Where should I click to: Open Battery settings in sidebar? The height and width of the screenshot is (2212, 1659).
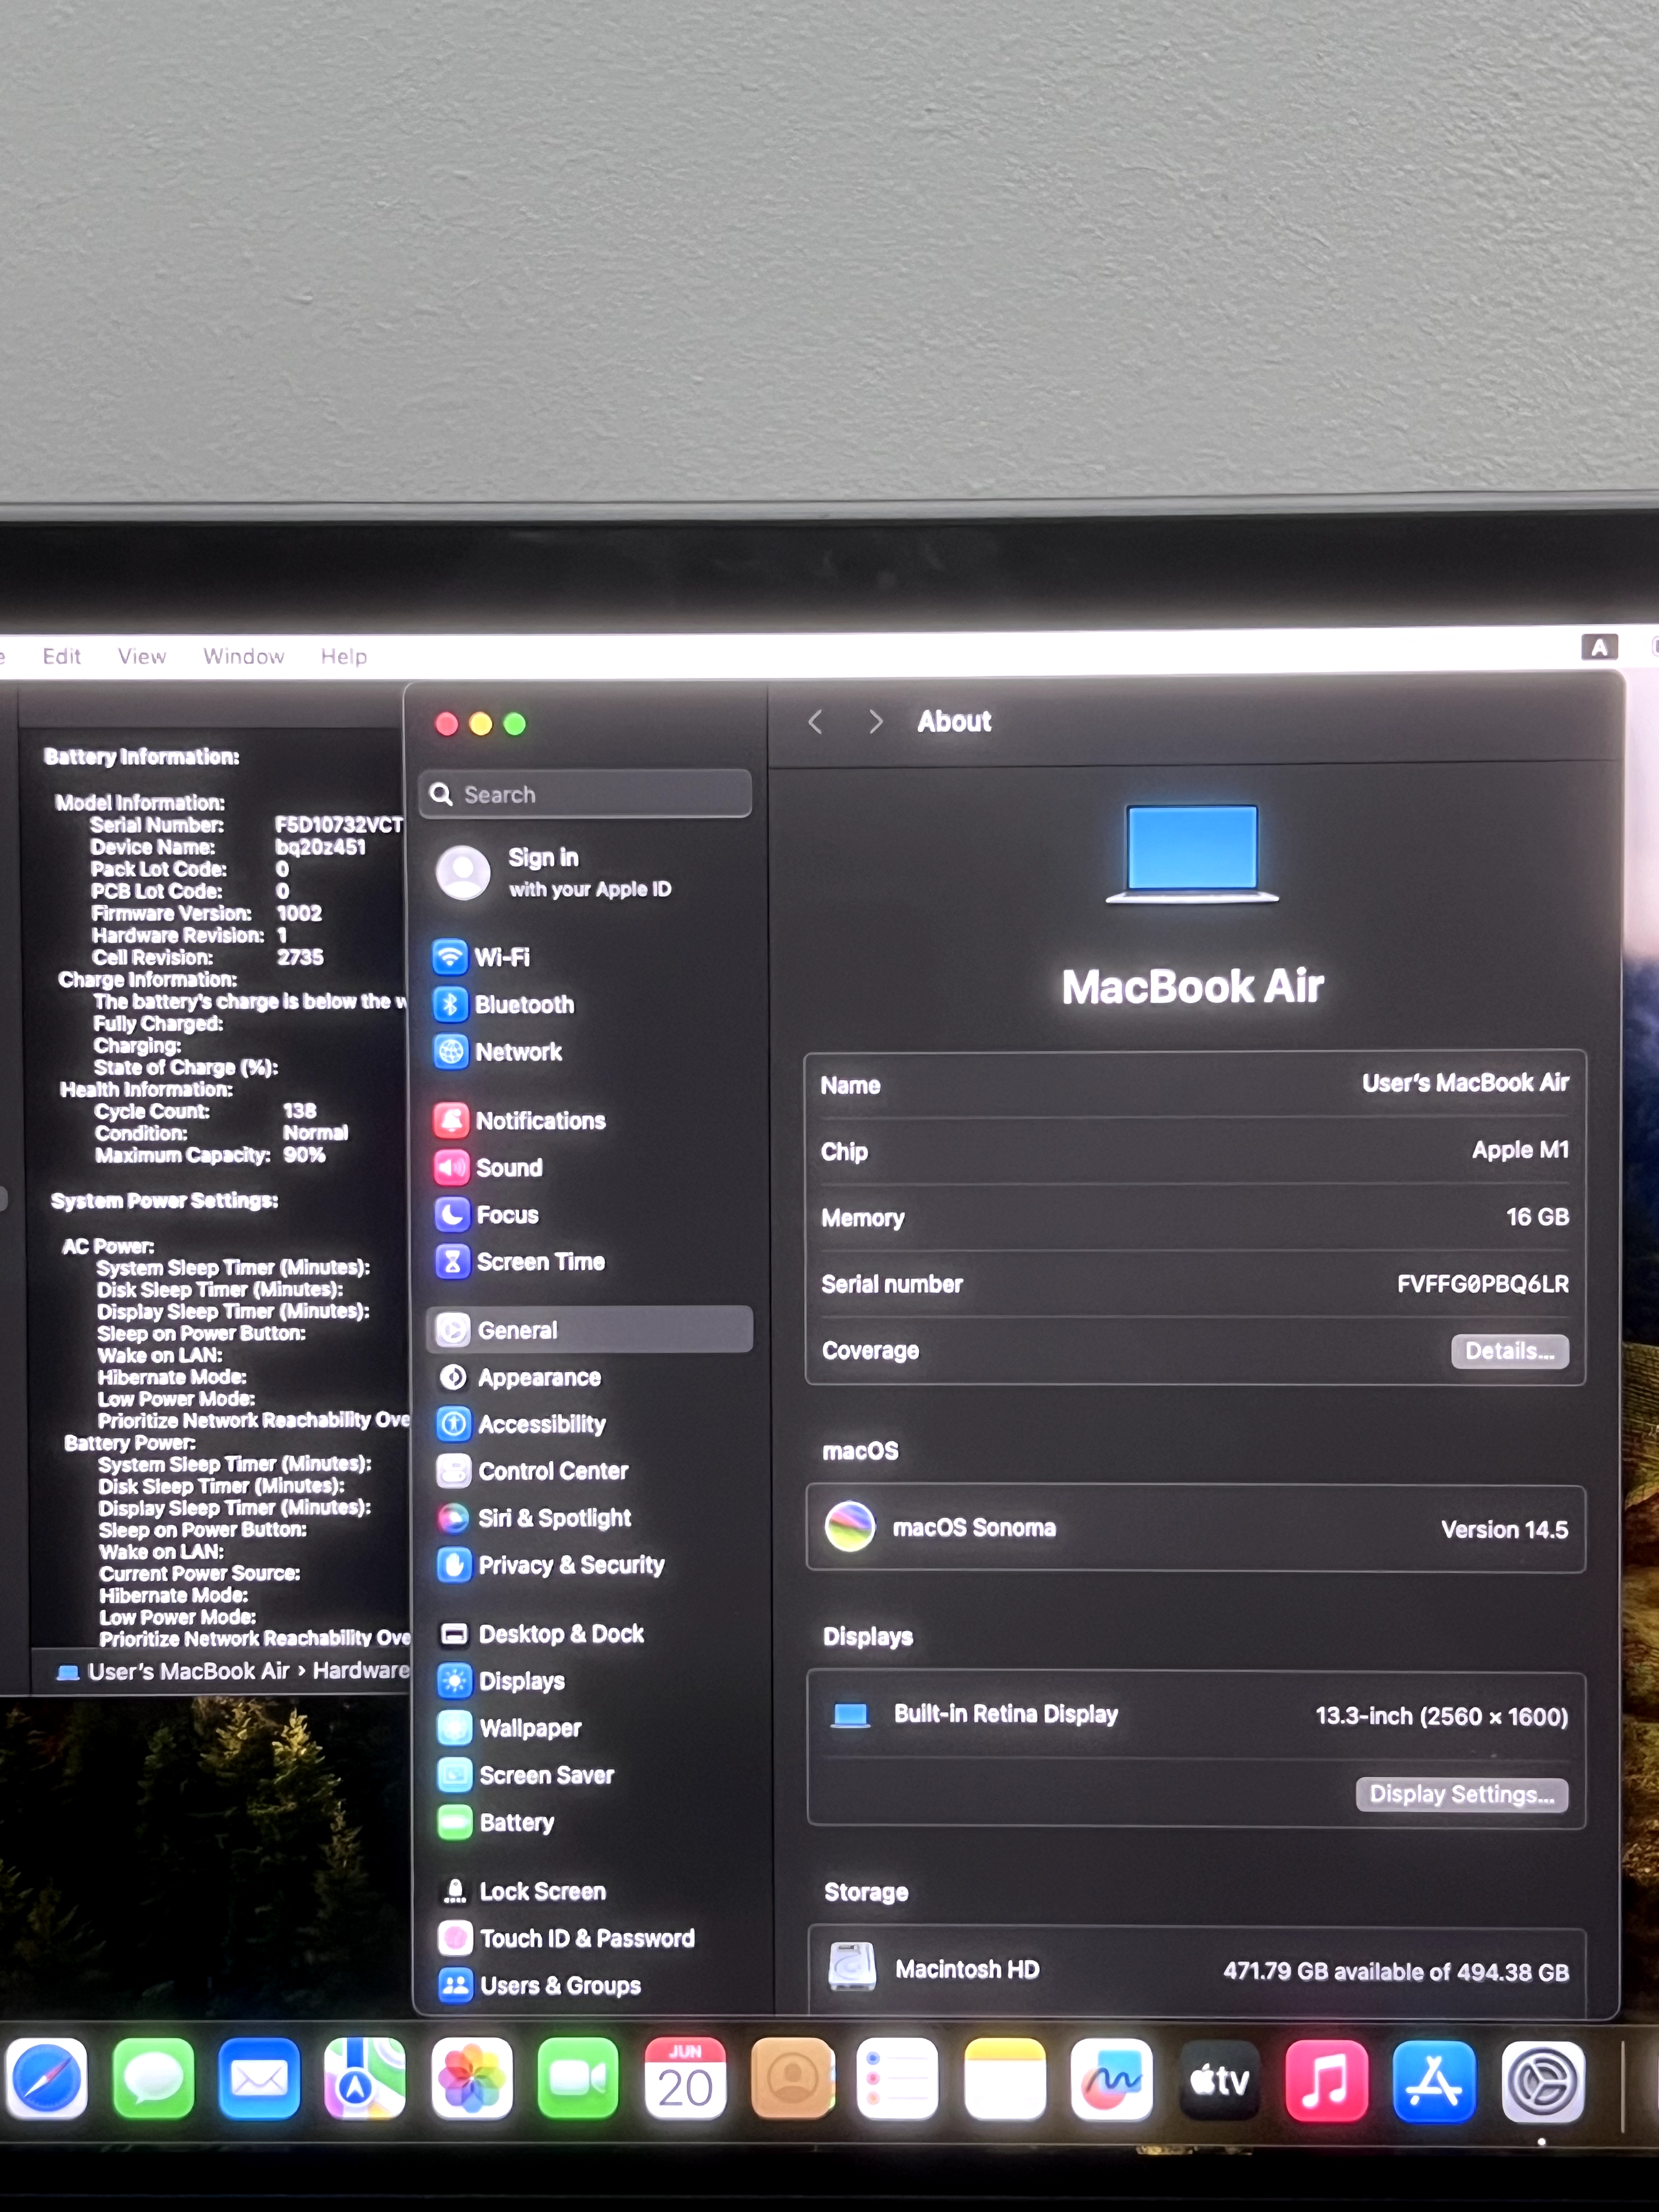click(516, 1822)
